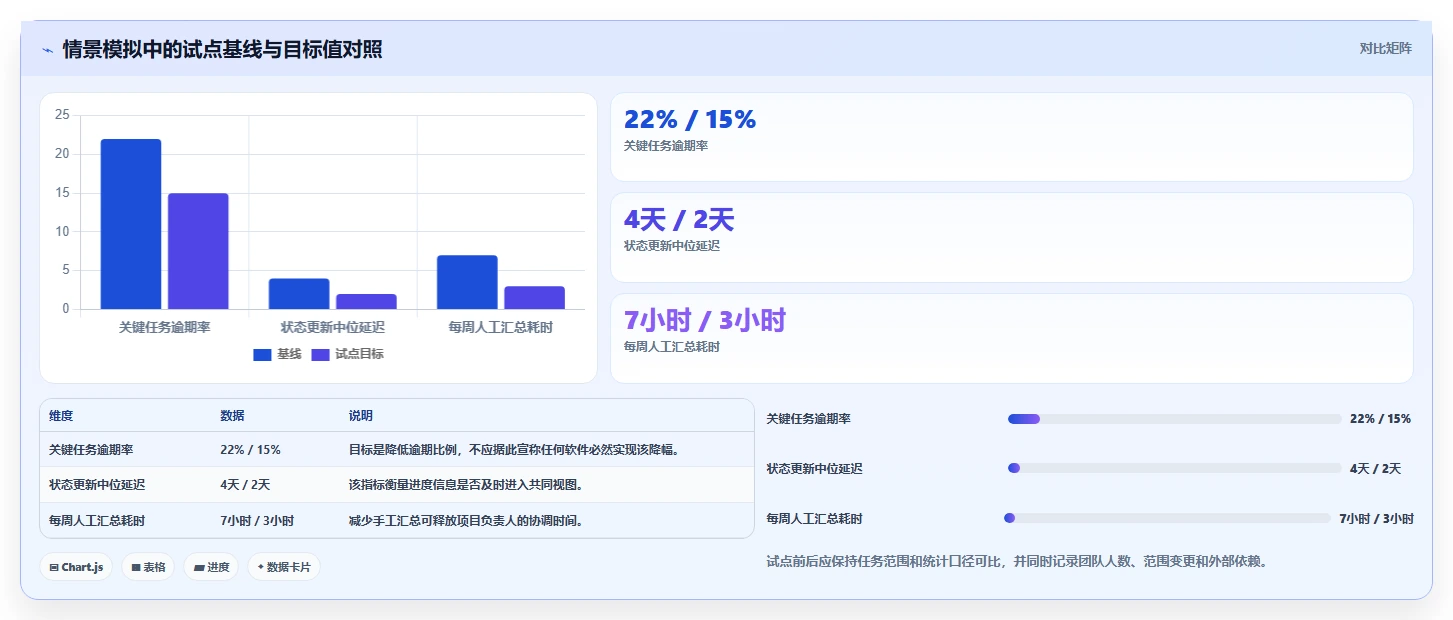
Task: Click the 试点目标 bar for 每周人工汇总耗时
Action: tap(534, 298)
